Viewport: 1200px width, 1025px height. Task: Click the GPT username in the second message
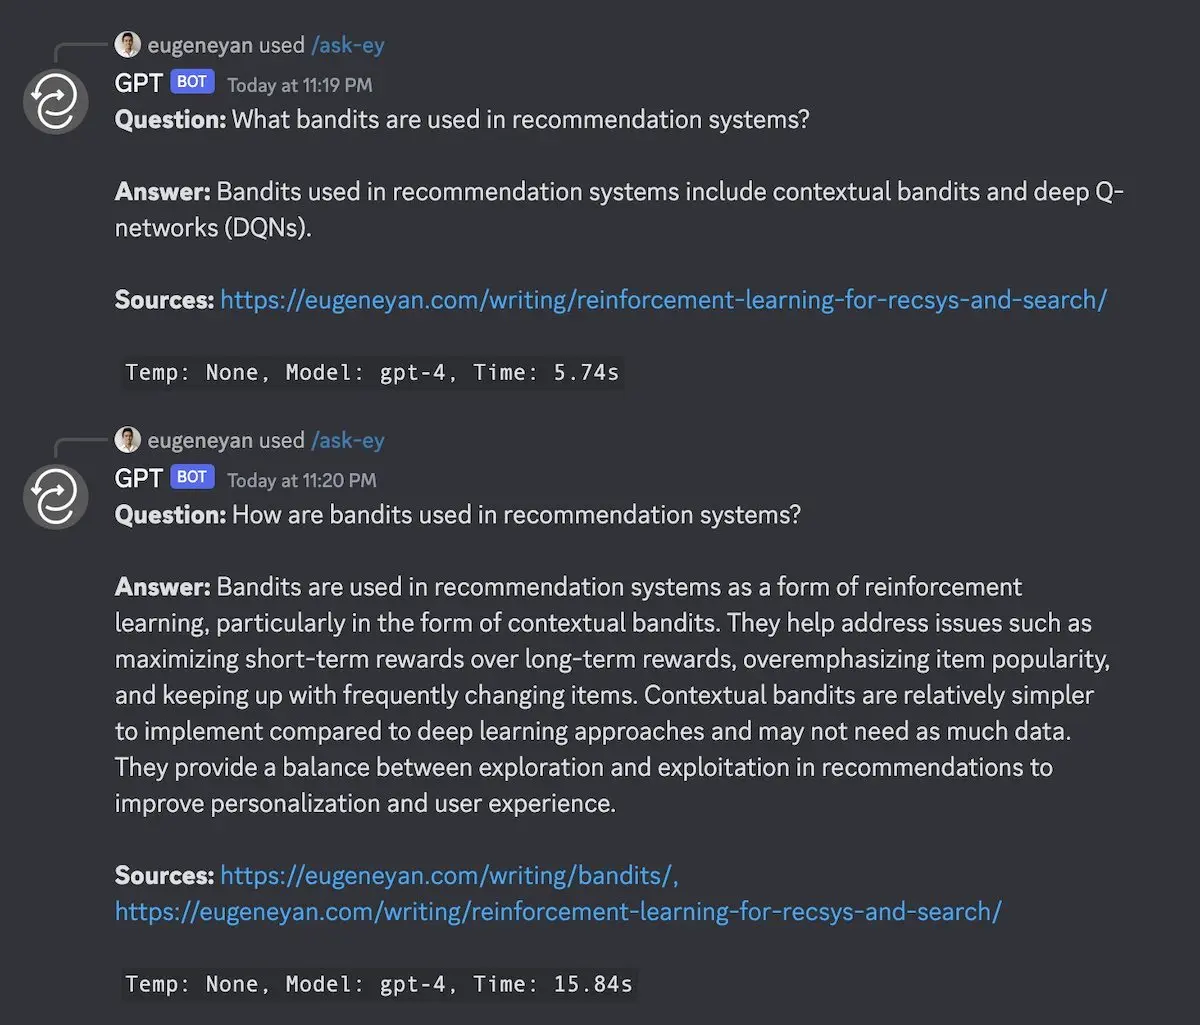[x=139, y=478]
